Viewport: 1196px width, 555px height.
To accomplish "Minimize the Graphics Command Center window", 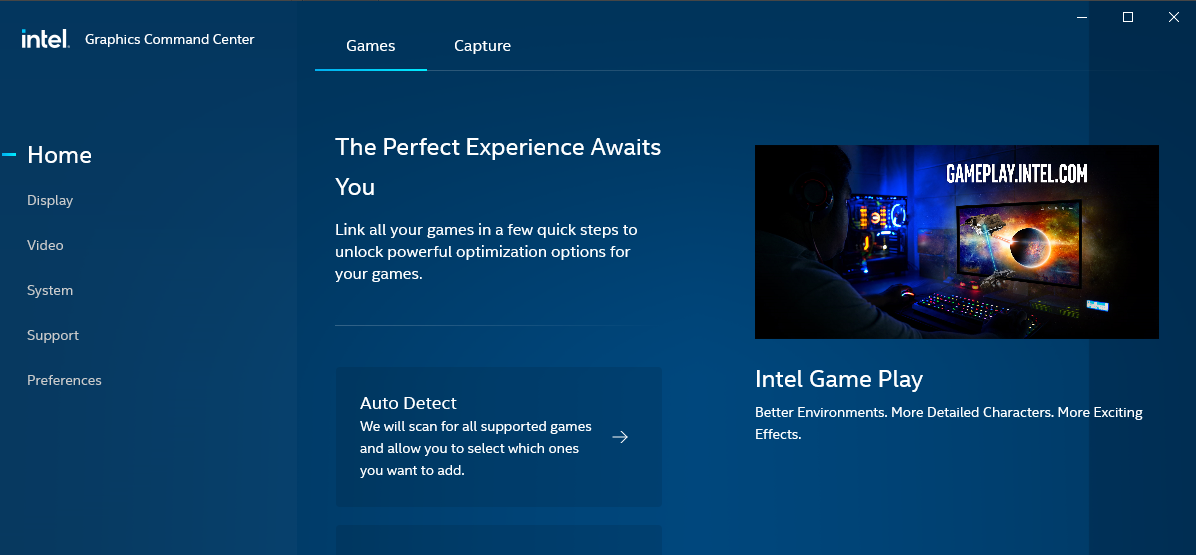I will [x=1082, y=17].
